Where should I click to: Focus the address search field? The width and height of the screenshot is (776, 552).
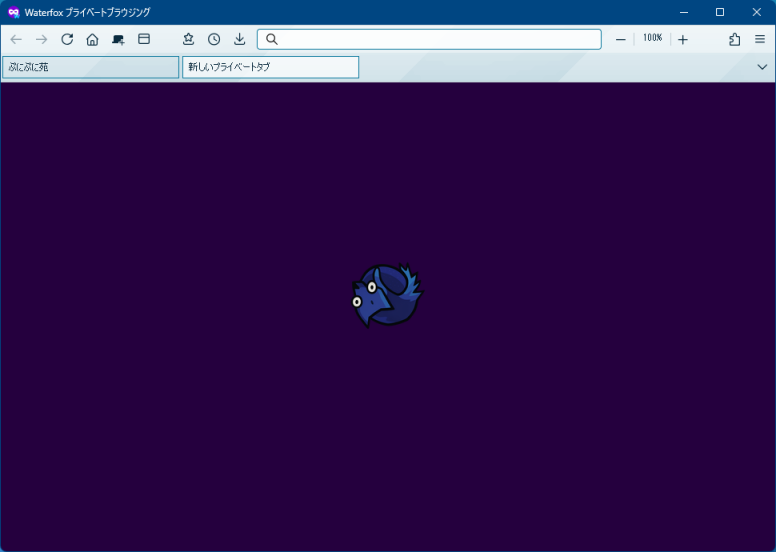[435, 39]
